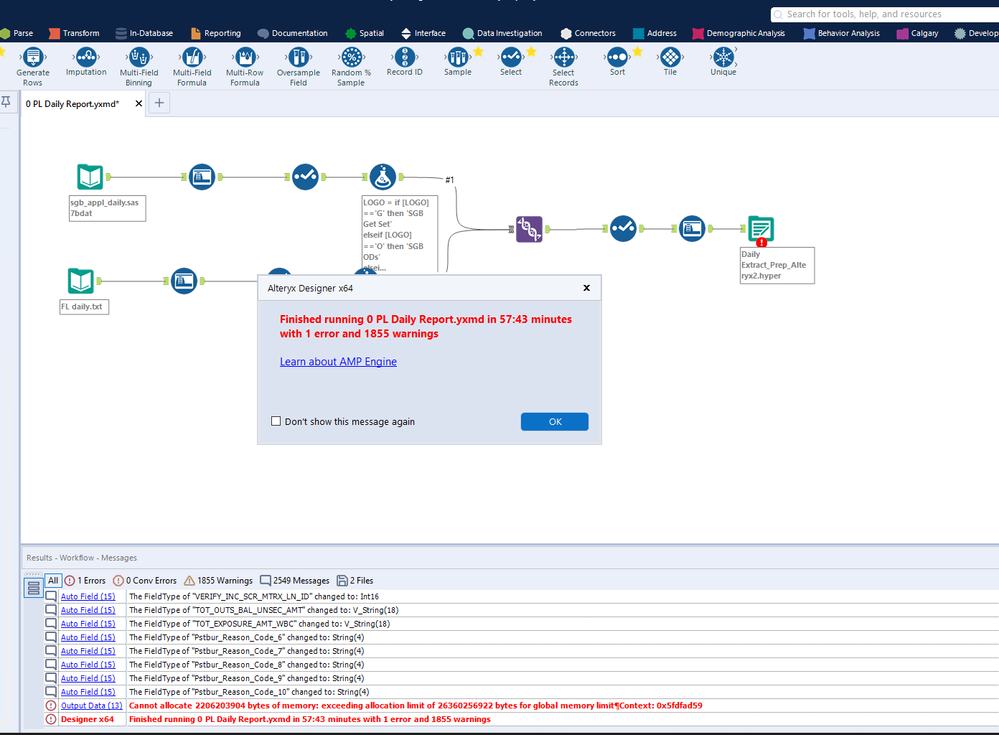Image resolution: width=999 pixels, height=735 pixels.
Task: Open the Behavior Analysis tool category
Action: 842,33
